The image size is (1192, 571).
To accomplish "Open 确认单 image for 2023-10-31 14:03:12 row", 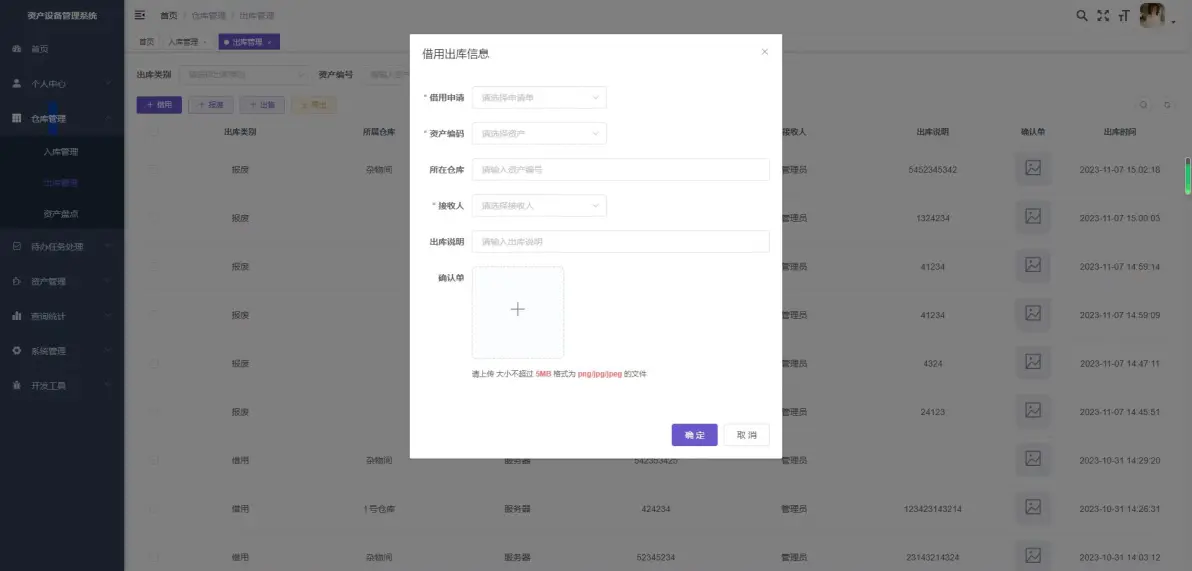I will tap(1033, 557).
